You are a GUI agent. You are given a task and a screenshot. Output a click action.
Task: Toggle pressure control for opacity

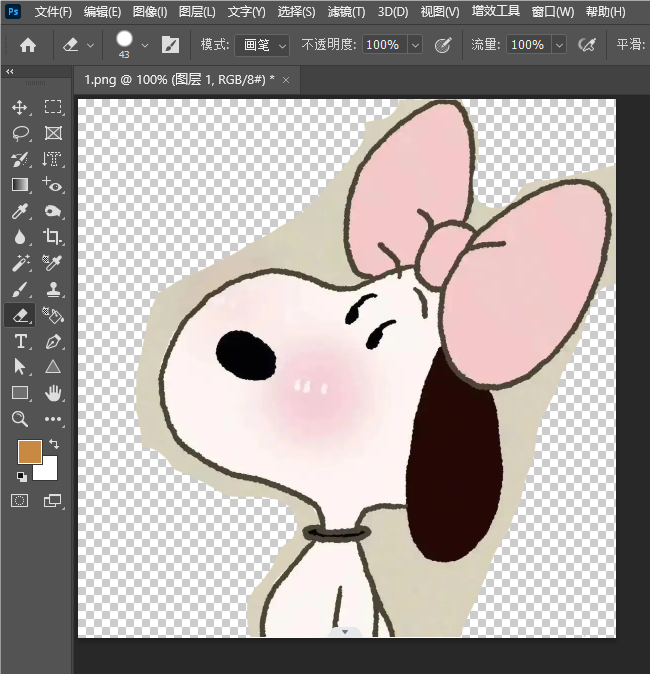tap(443, 45)
